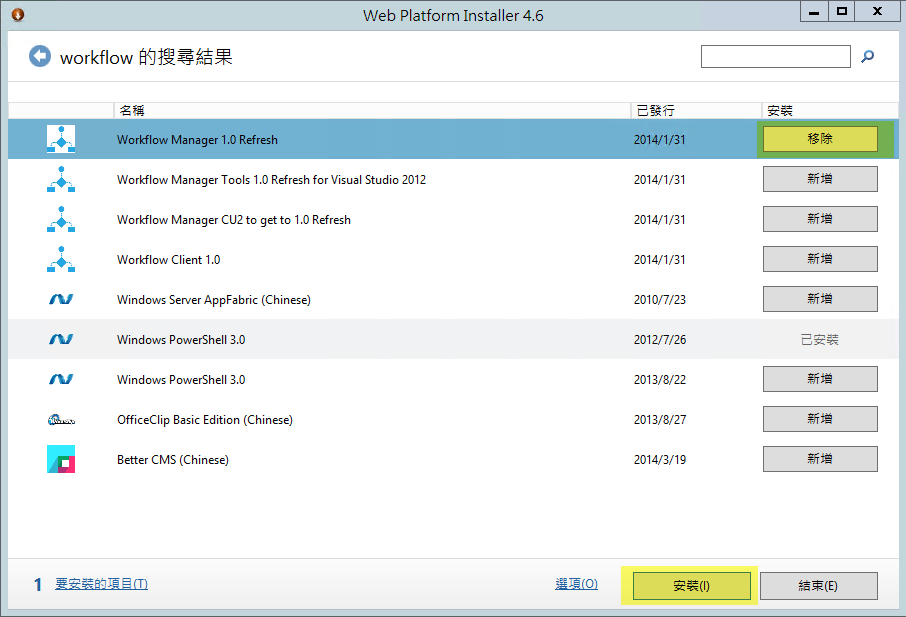
Task: Minimize the Web Platform Installer window
Action: click(814, 12)
